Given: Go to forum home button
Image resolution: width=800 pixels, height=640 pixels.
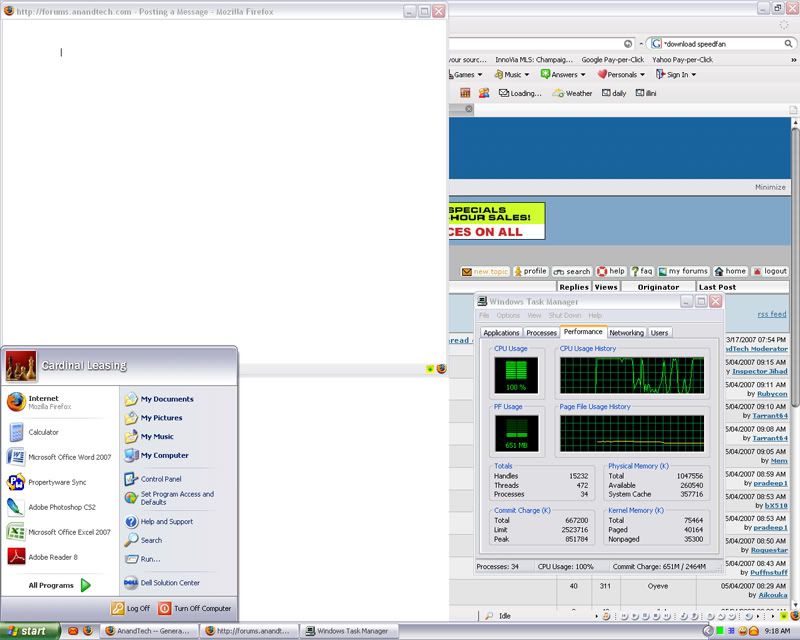Looking at the screenshot, I should pyautogui.click(x=730, y=272).
